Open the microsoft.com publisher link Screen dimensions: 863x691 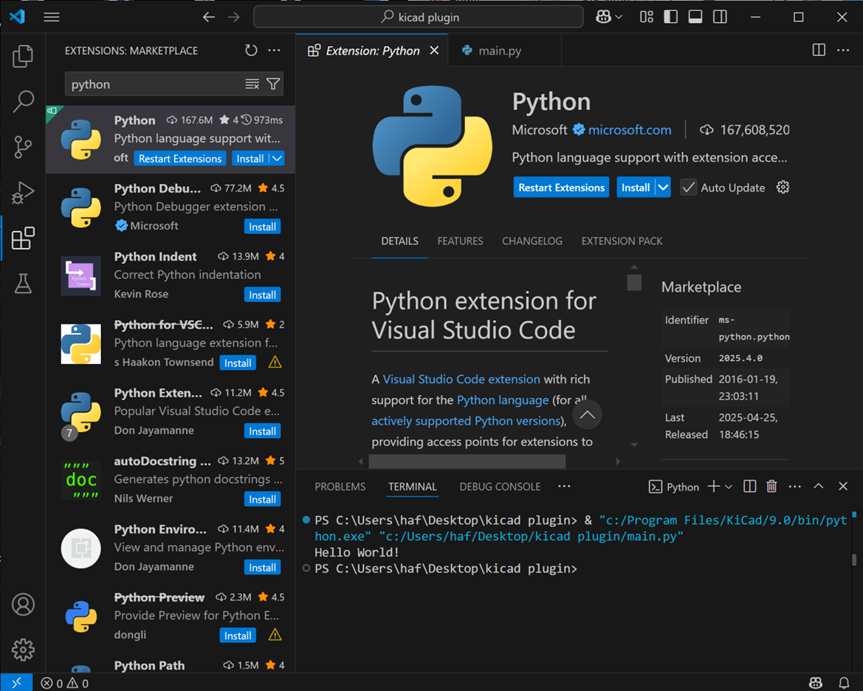630,130
